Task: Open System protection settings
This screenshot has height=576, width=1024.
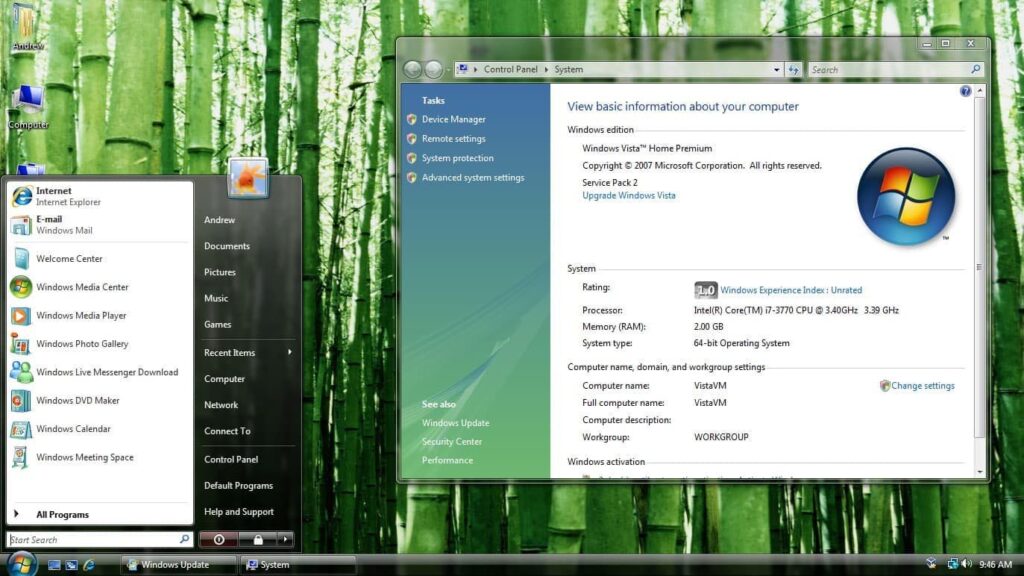Action: [458, 158]
